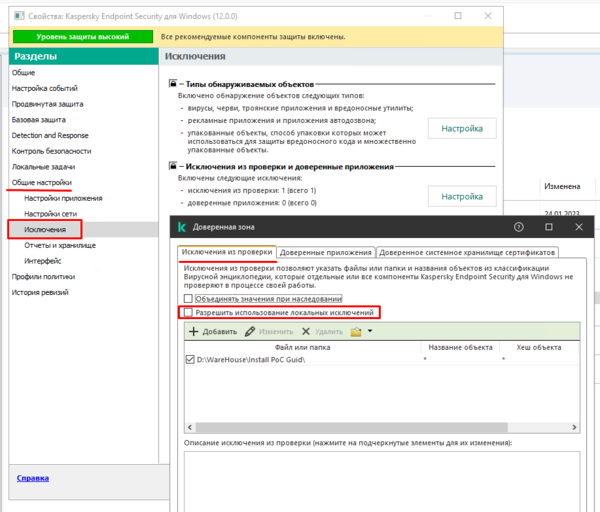Select Отчеты и хранилище in sidebar
The width and height of the screenshot is (600, 512).
click(60, 245)
